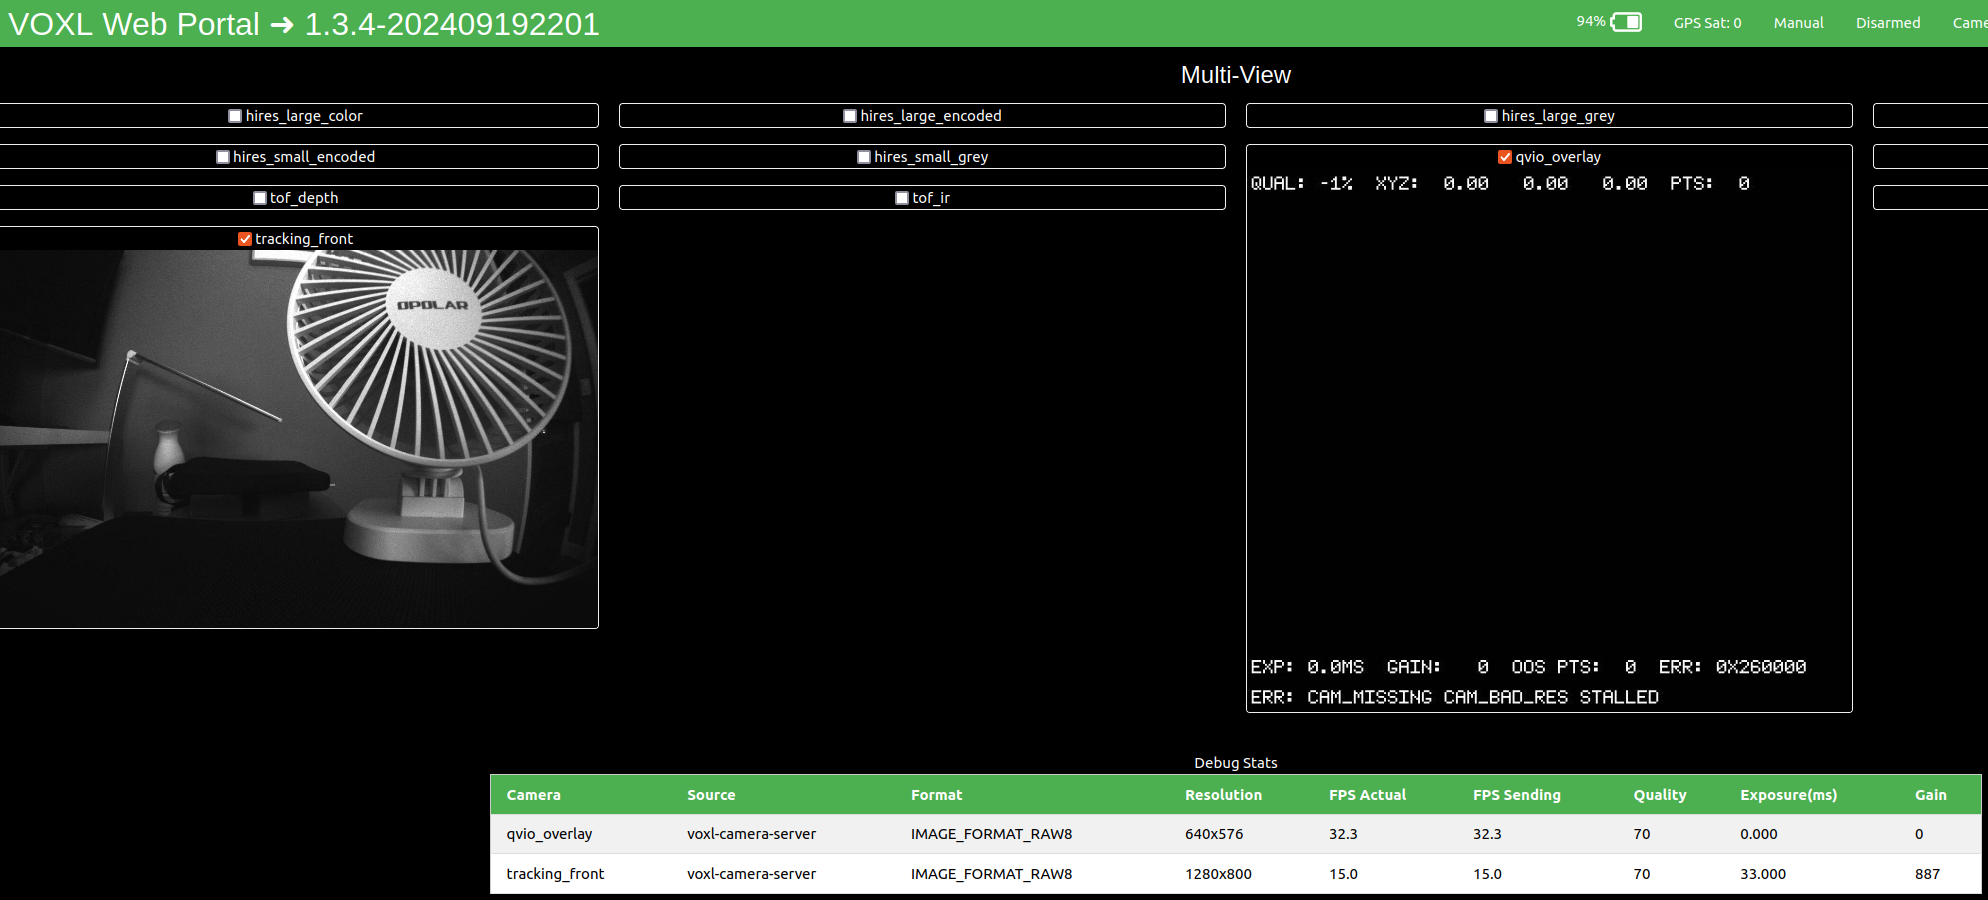This screenshot has height=900, width=1988.
Task: Click the battery indicator icon
Action: pyautogui.click(x=1626, y=22)
